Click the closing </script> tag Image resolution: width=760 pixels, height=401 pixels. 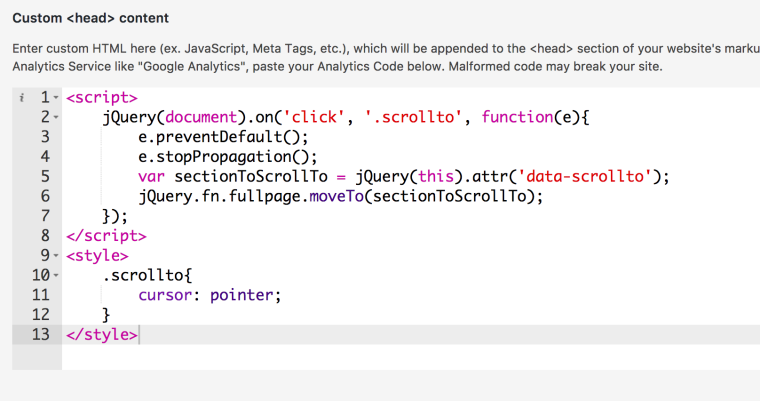pyautogui.click(x=105, y=236)
